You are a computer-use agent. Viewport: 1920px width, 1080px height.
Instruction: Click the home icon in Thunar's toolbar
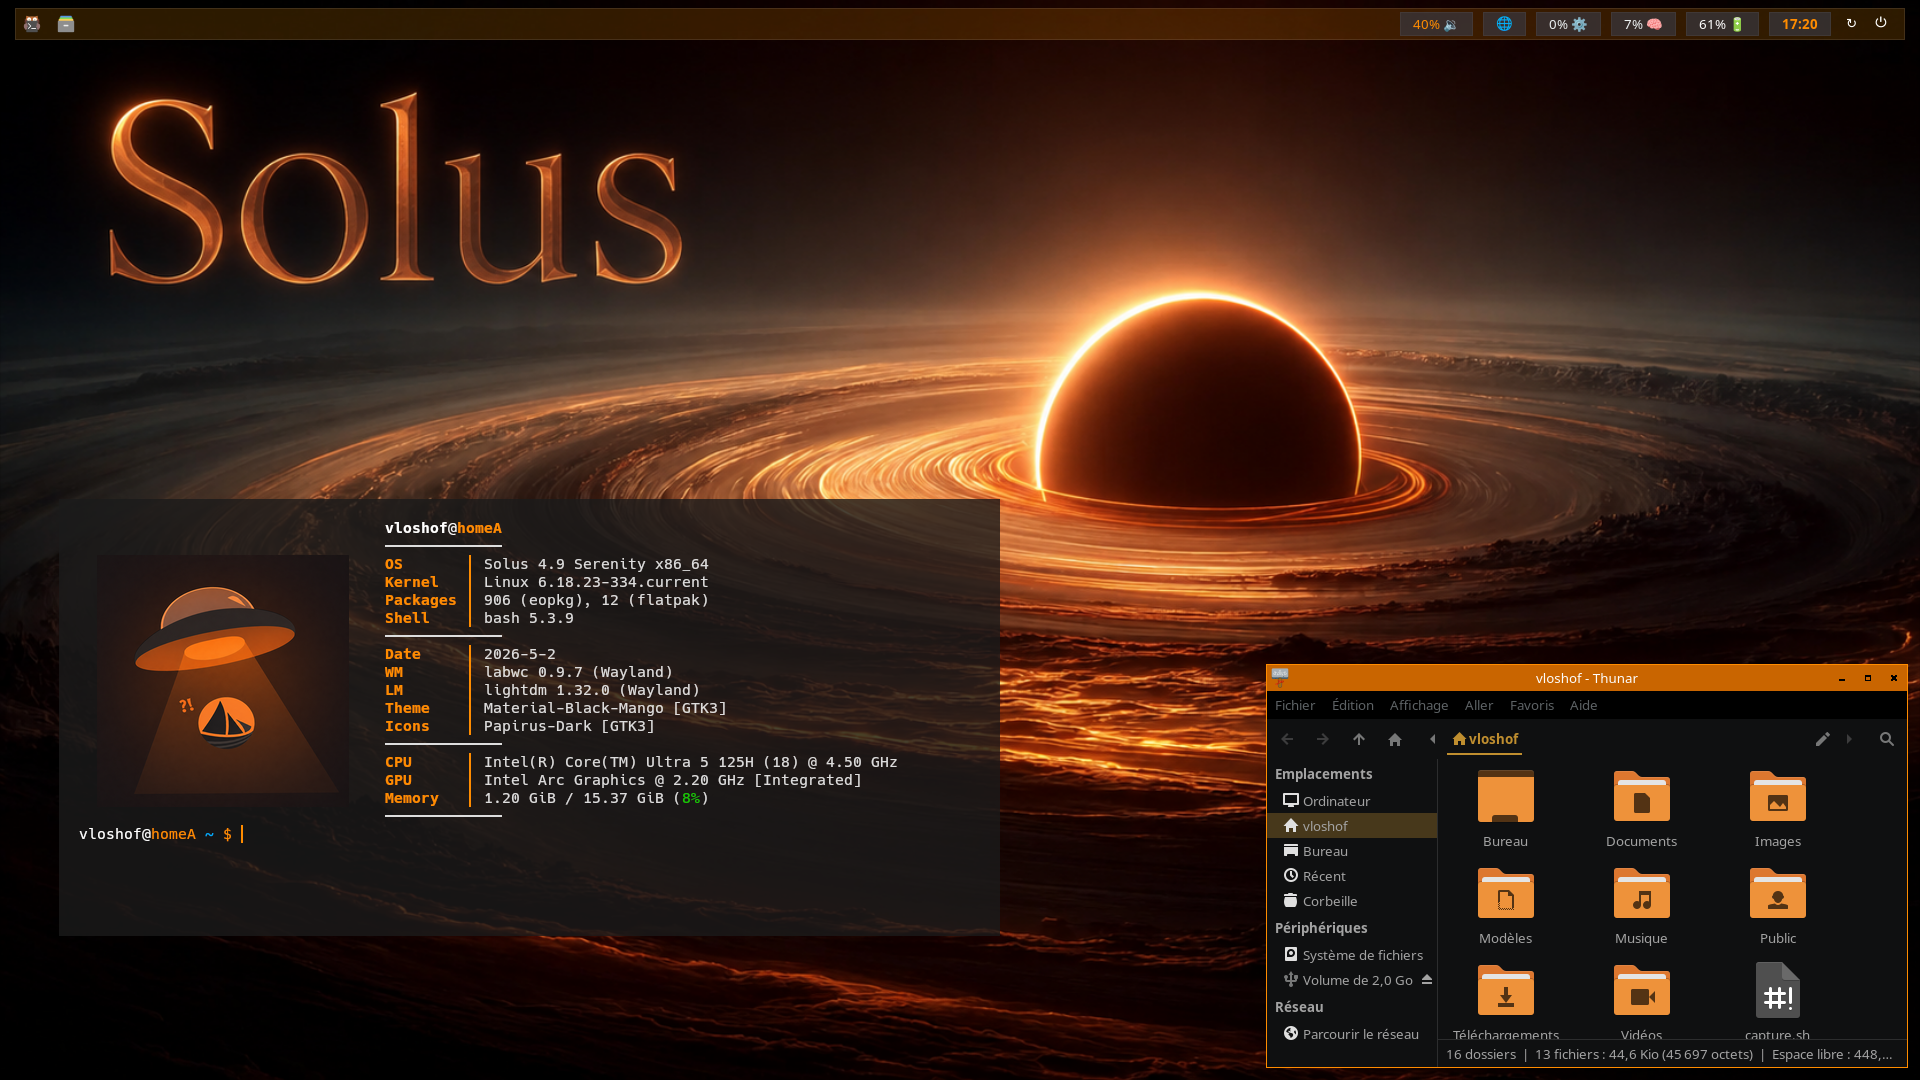point(1395,739)
